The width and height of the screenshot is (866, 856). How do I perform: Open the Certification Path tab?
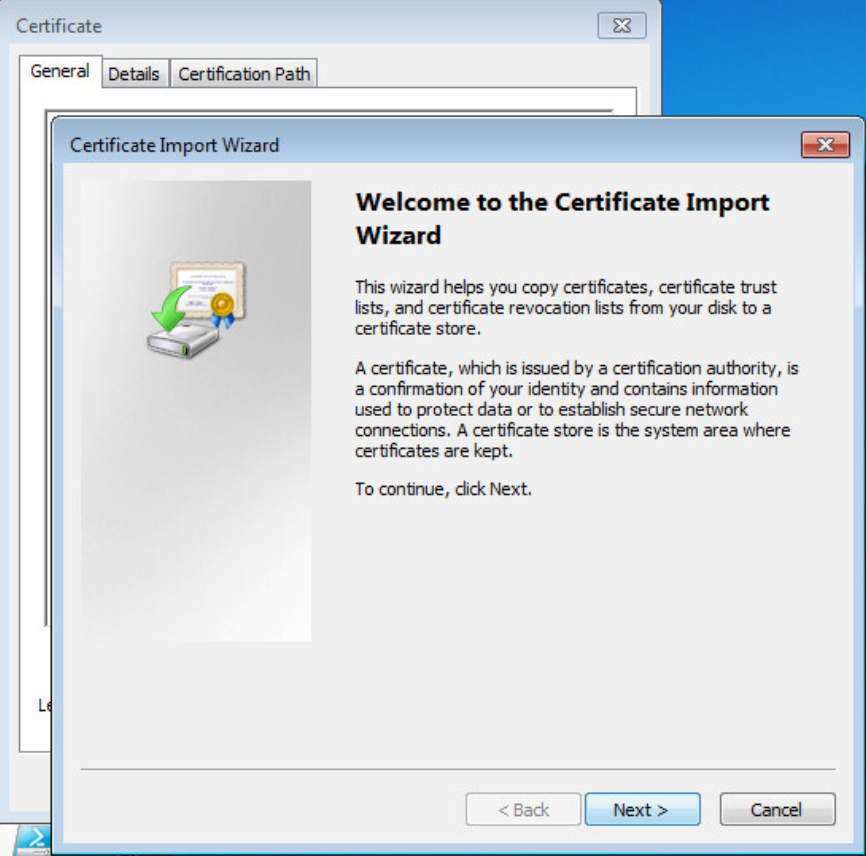tap(243, 73)
